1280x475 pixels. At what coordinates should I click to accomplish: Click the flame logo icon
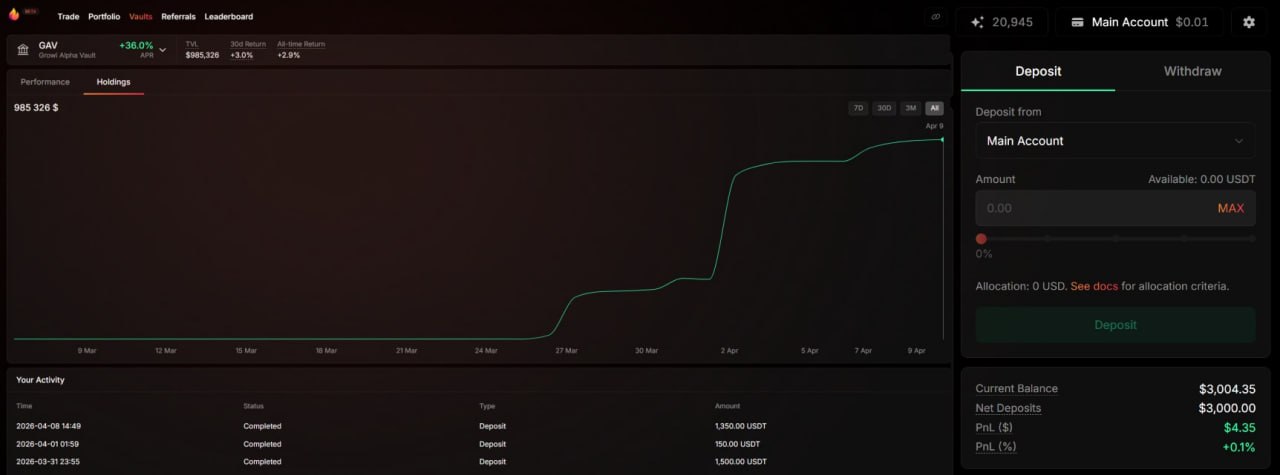14,16
